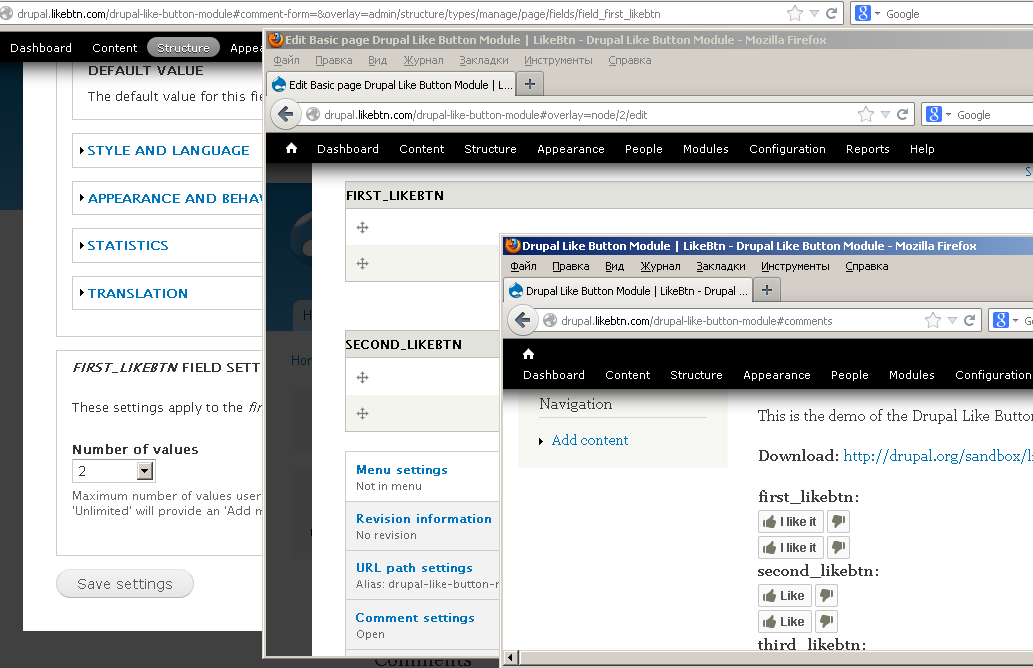Image resolution: width=1033 pixels, height=668 pixels.
Task: Click first Like button under second_likebtn
Action: pyautogui.click(x=784, y=596)
